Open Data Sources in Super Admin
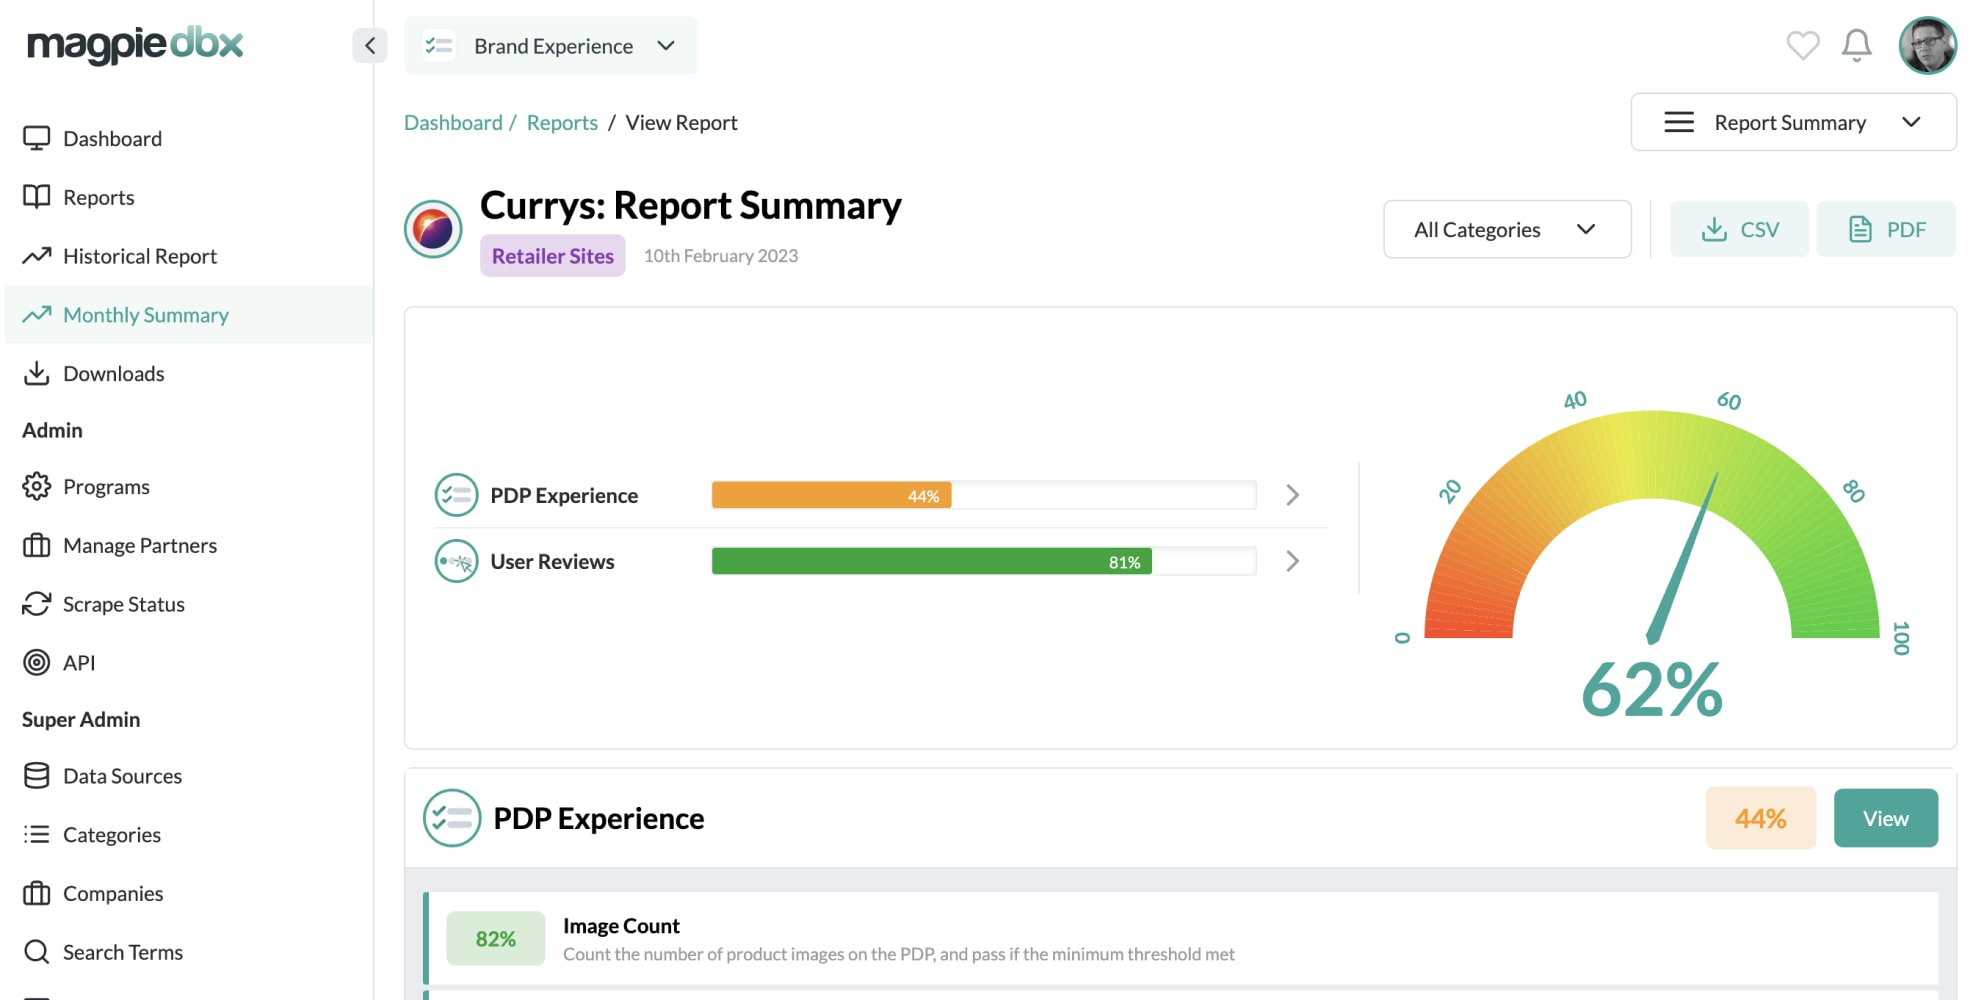 (189, 776)
